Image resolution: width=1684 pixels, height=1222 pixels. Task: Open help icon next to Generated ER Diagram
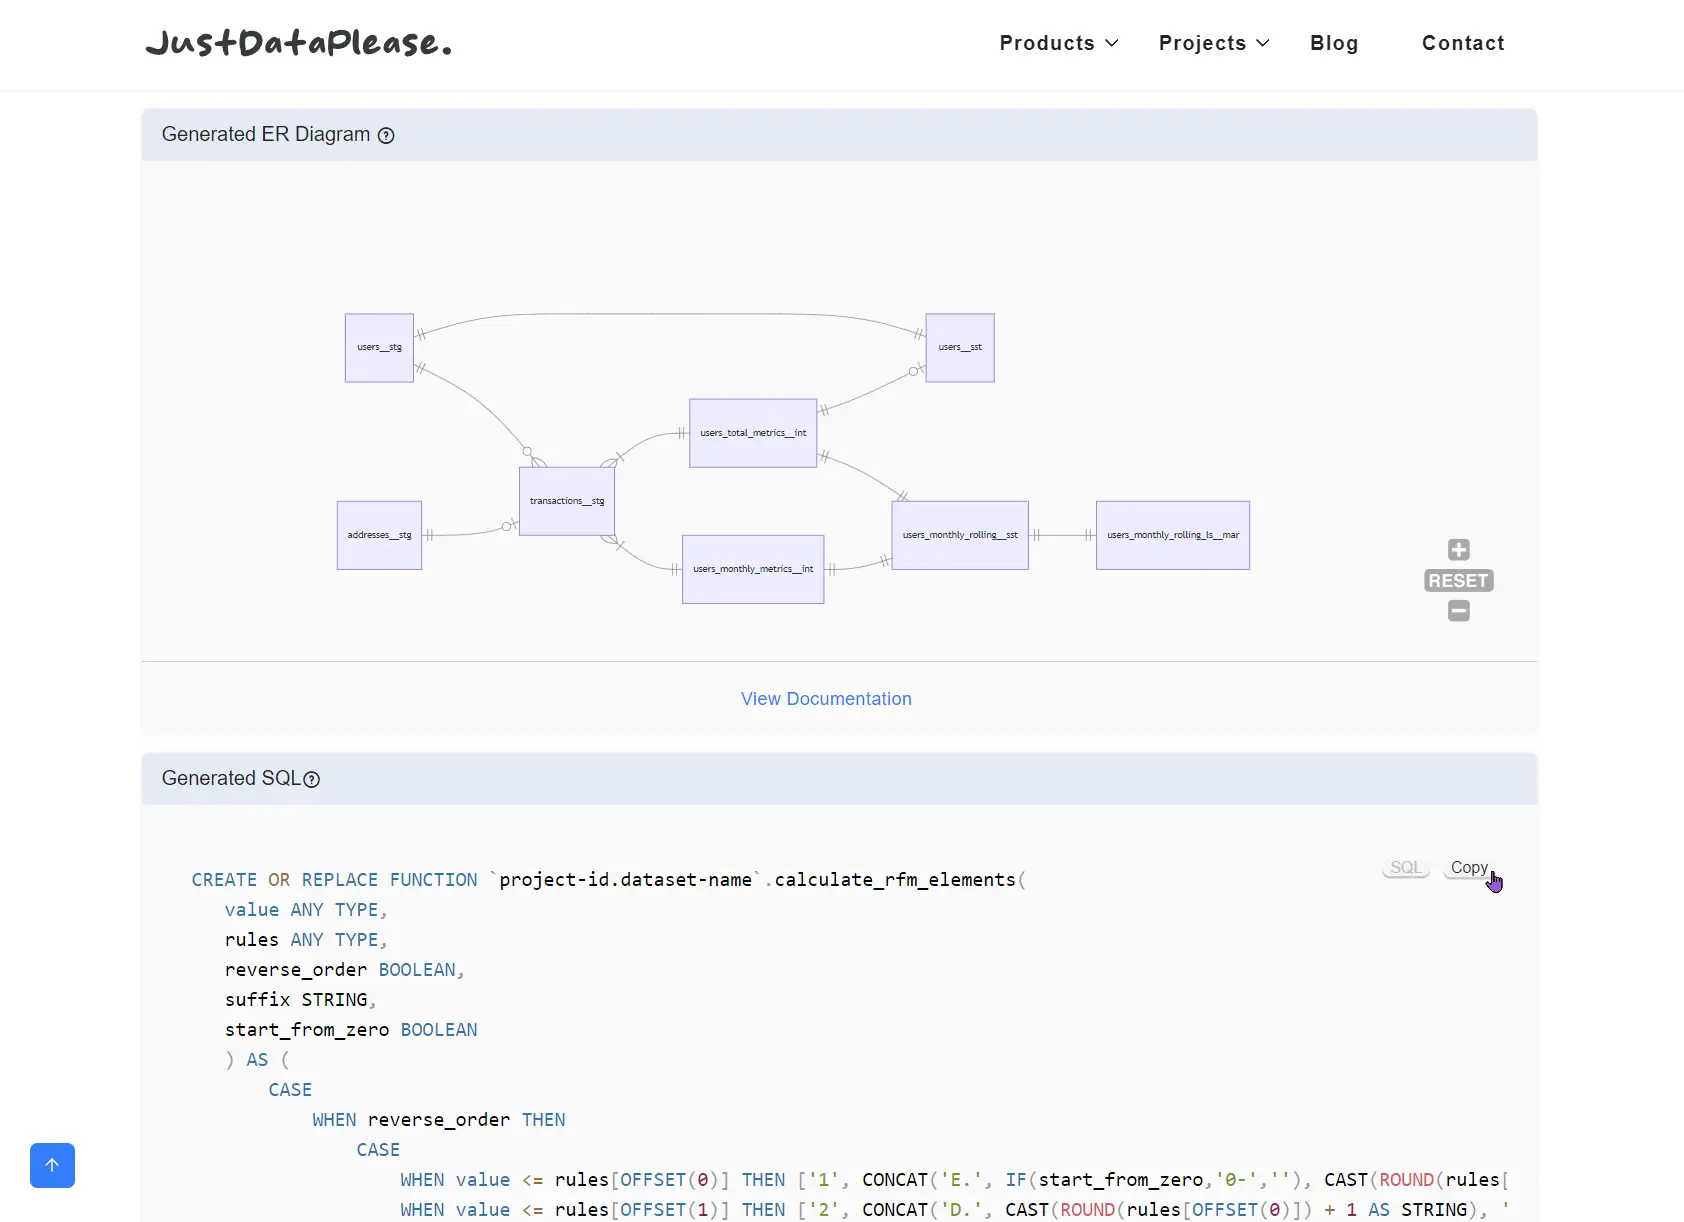click(x=386, y=136)
